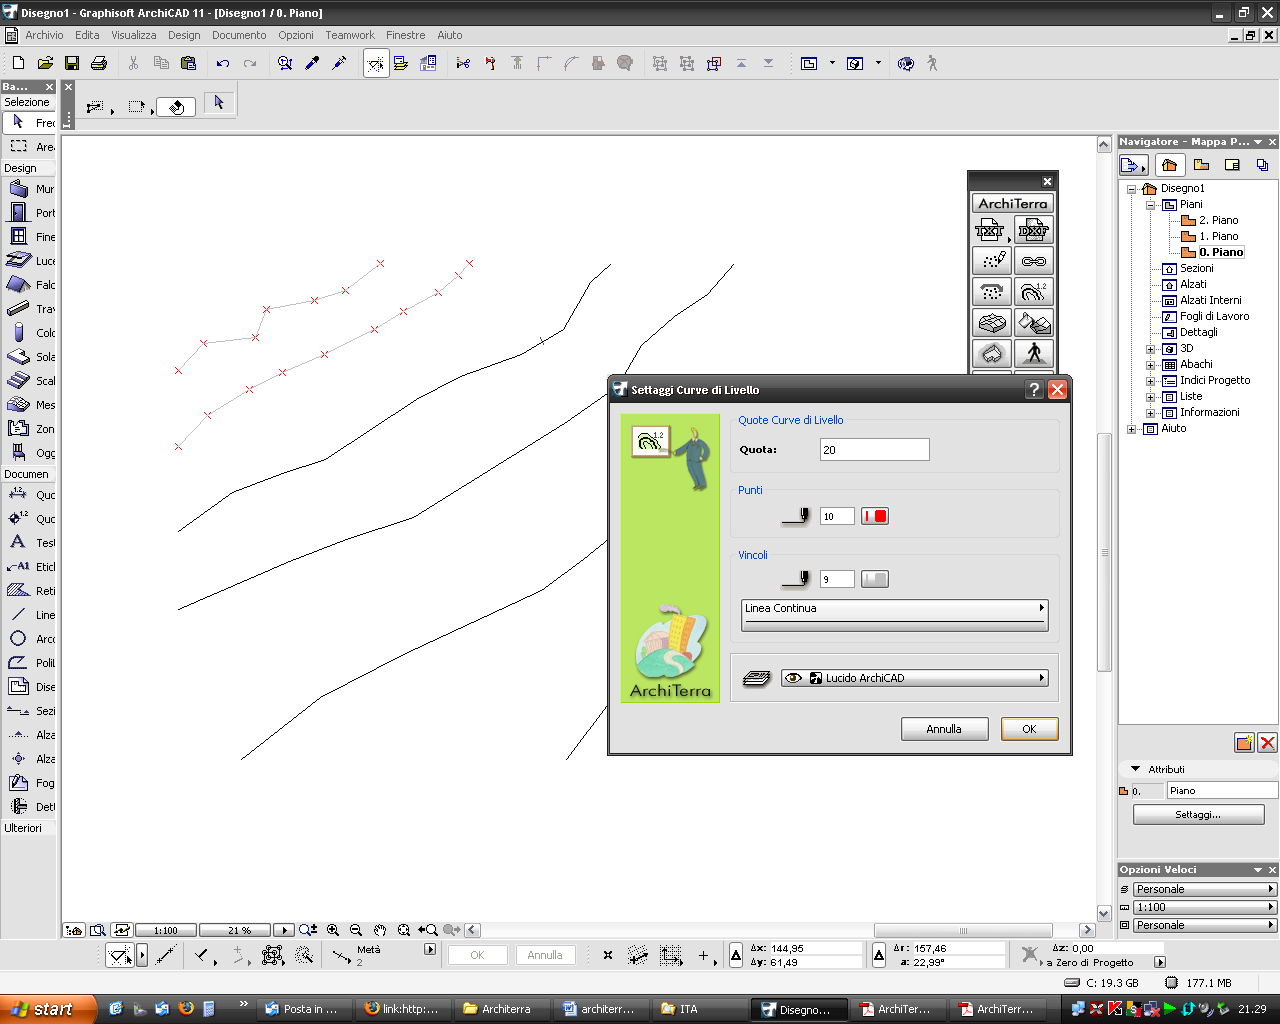Screen dimensions: 1280x1024
Task: Open the Teamwork menu
Action: tap(349, 35)
